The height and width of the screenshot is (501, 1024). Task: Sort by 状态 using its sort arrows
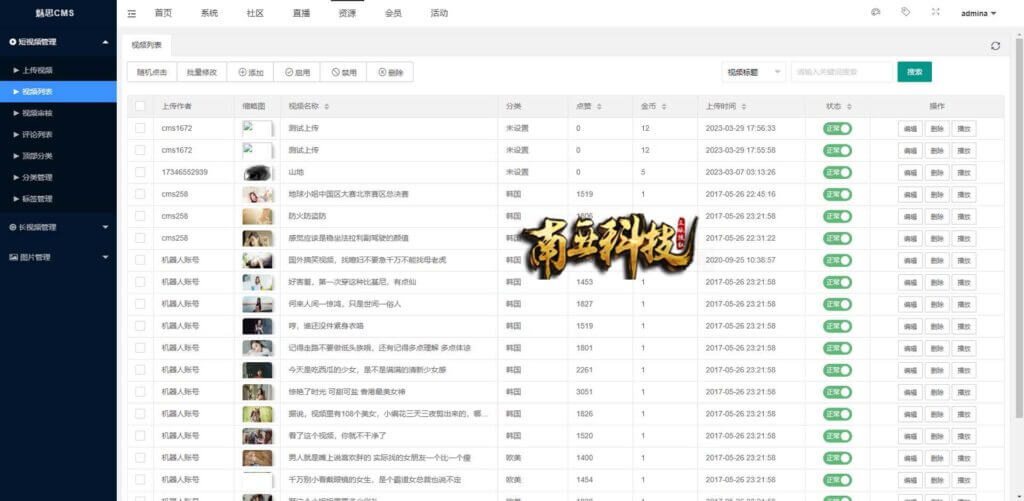click(x=848, y=106)
